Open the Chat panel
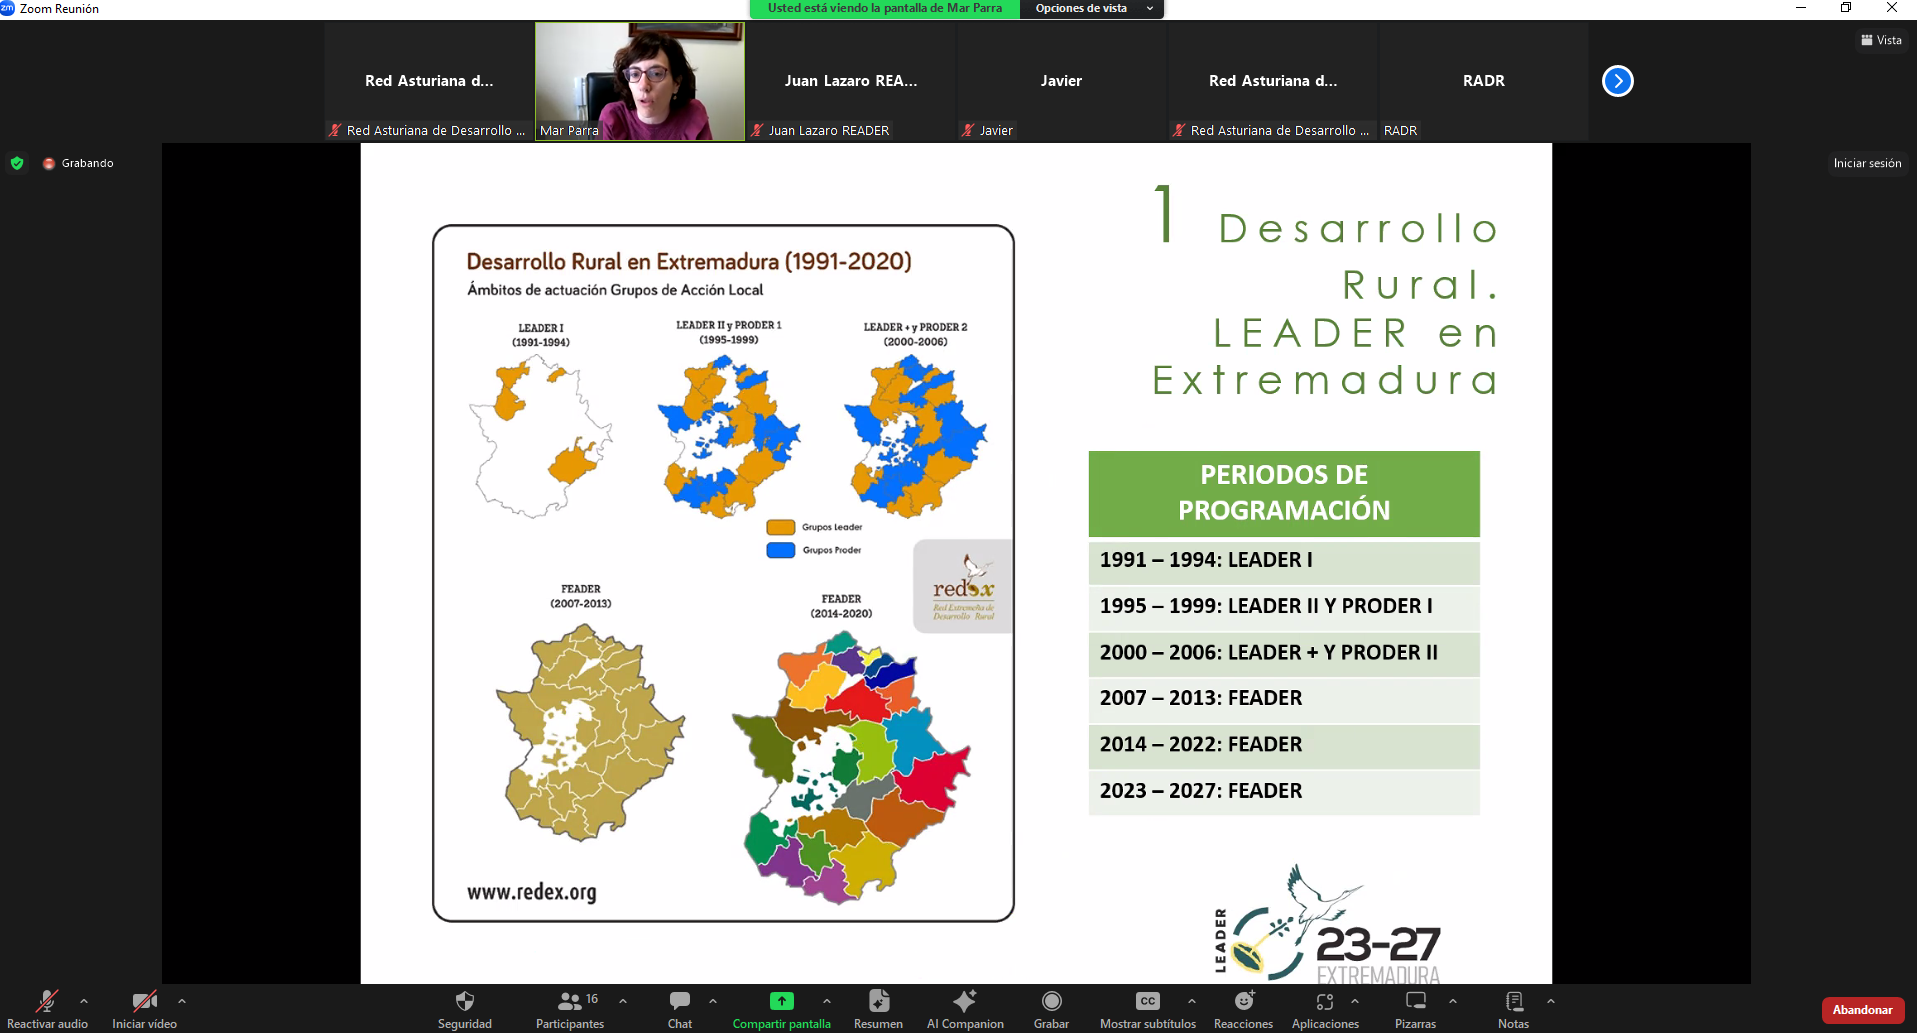Screen dimensions: 1917x1033 click(x=680, y=1008)
